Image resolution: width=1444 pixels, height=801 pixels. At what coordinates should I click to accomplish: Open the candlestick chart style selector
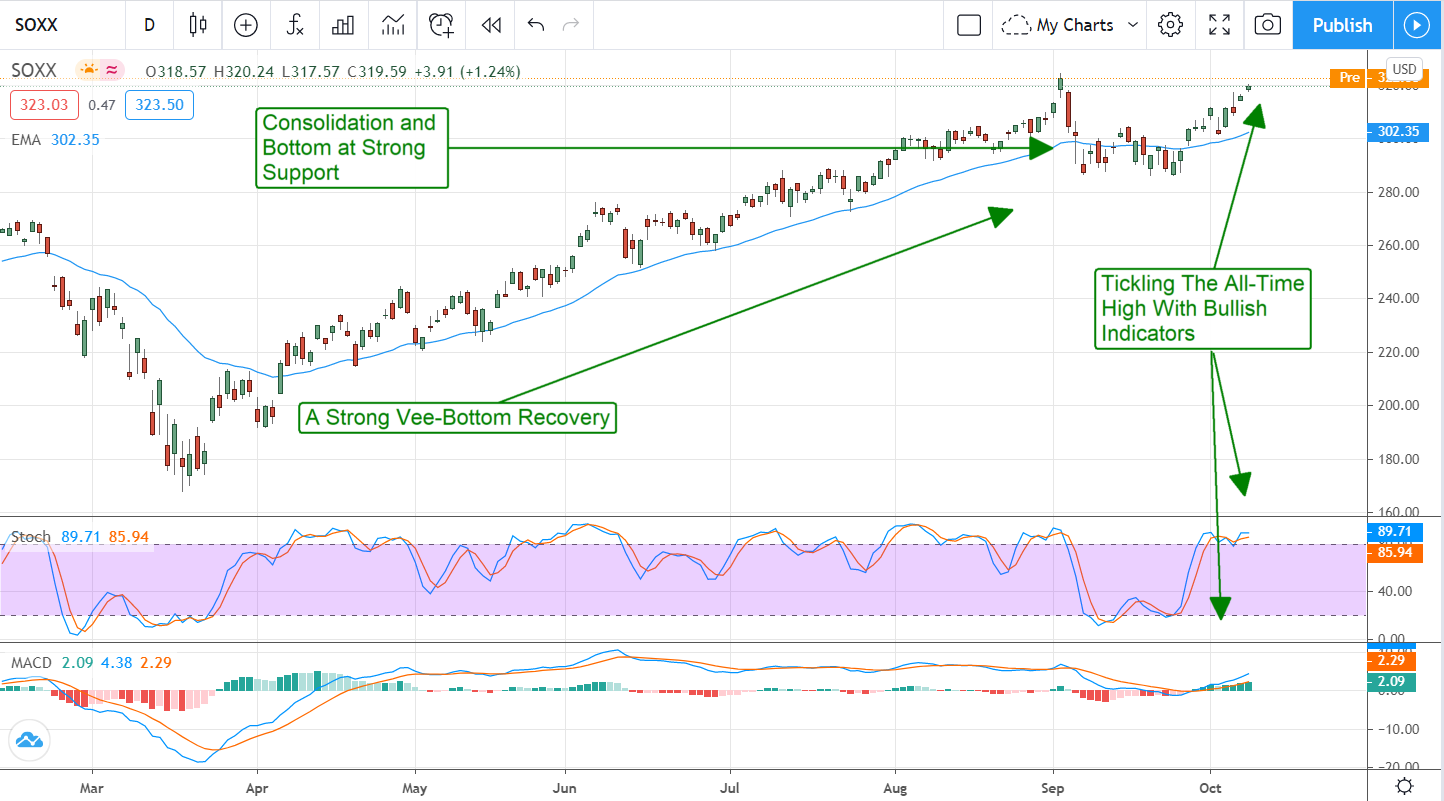(x=197, y=25)
